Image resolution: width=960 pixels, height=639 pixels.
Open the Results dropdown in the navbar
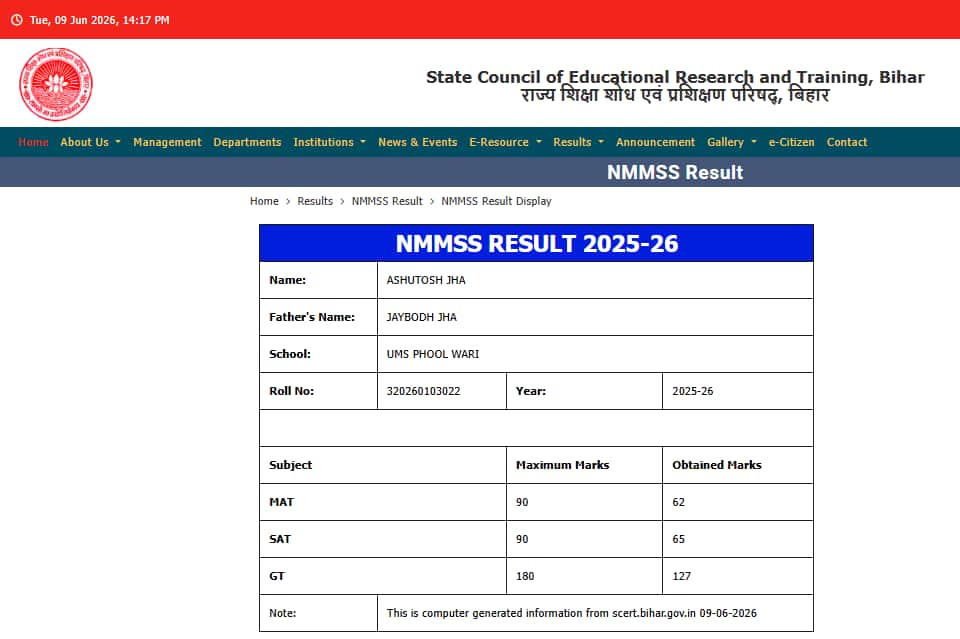[x=578, y=142]
